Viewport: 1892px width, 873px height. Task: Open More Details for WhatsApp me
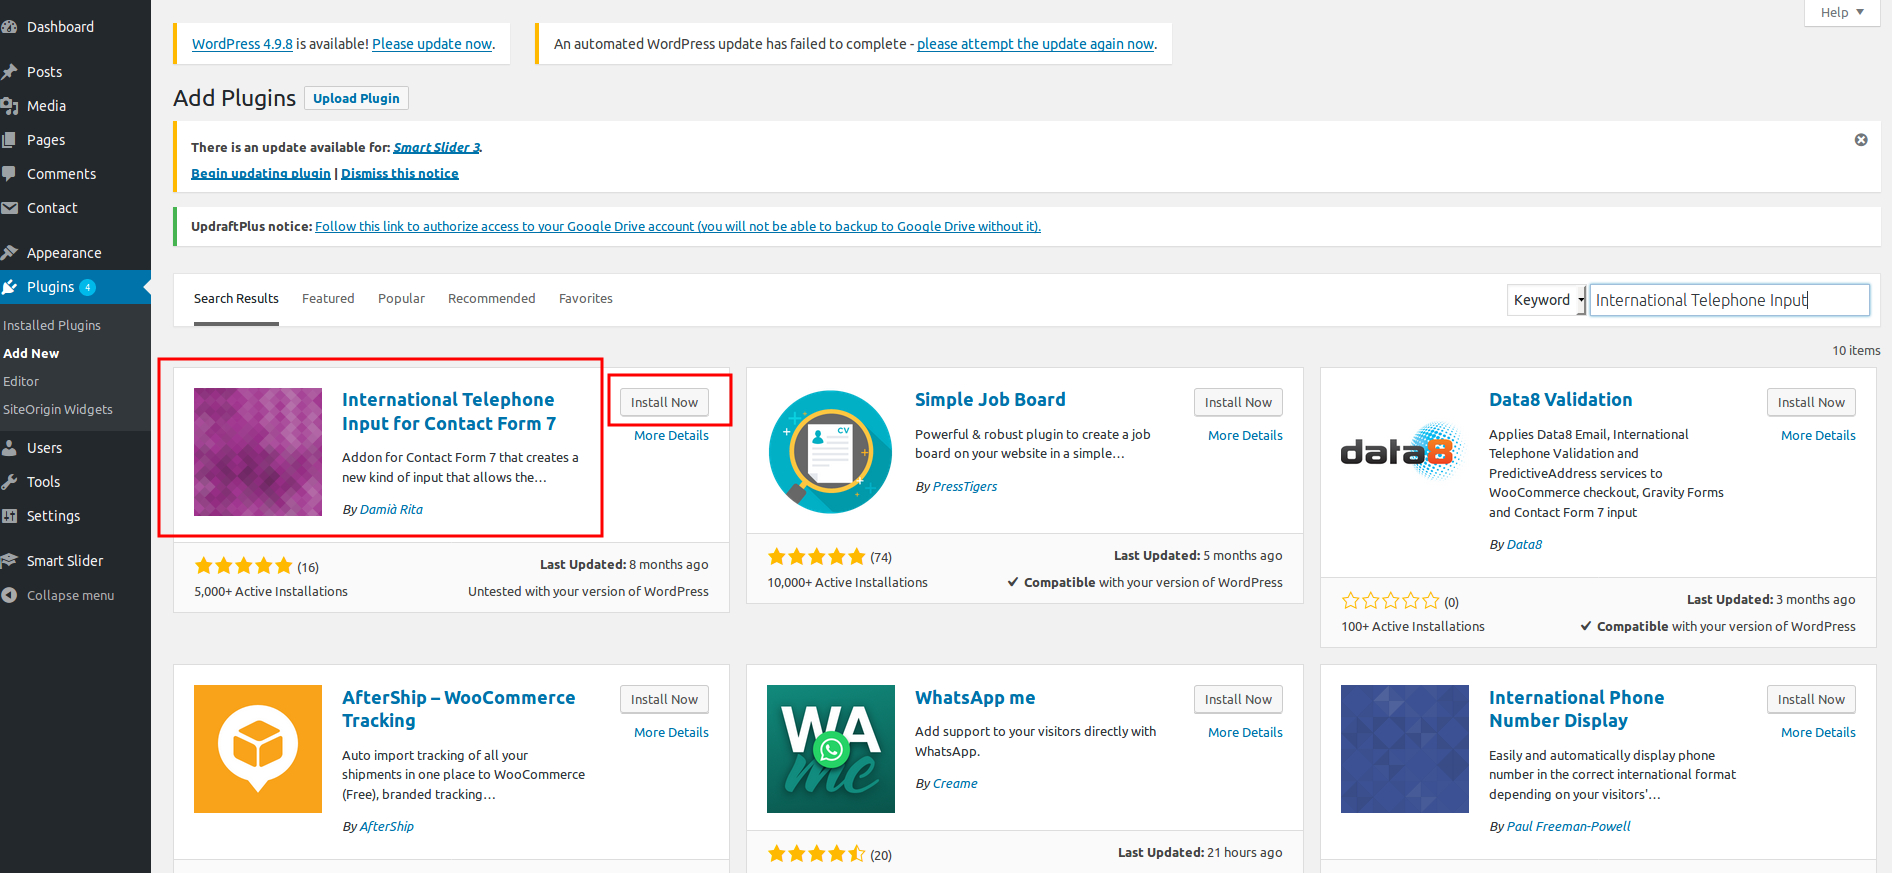[x=1245, y=733]
